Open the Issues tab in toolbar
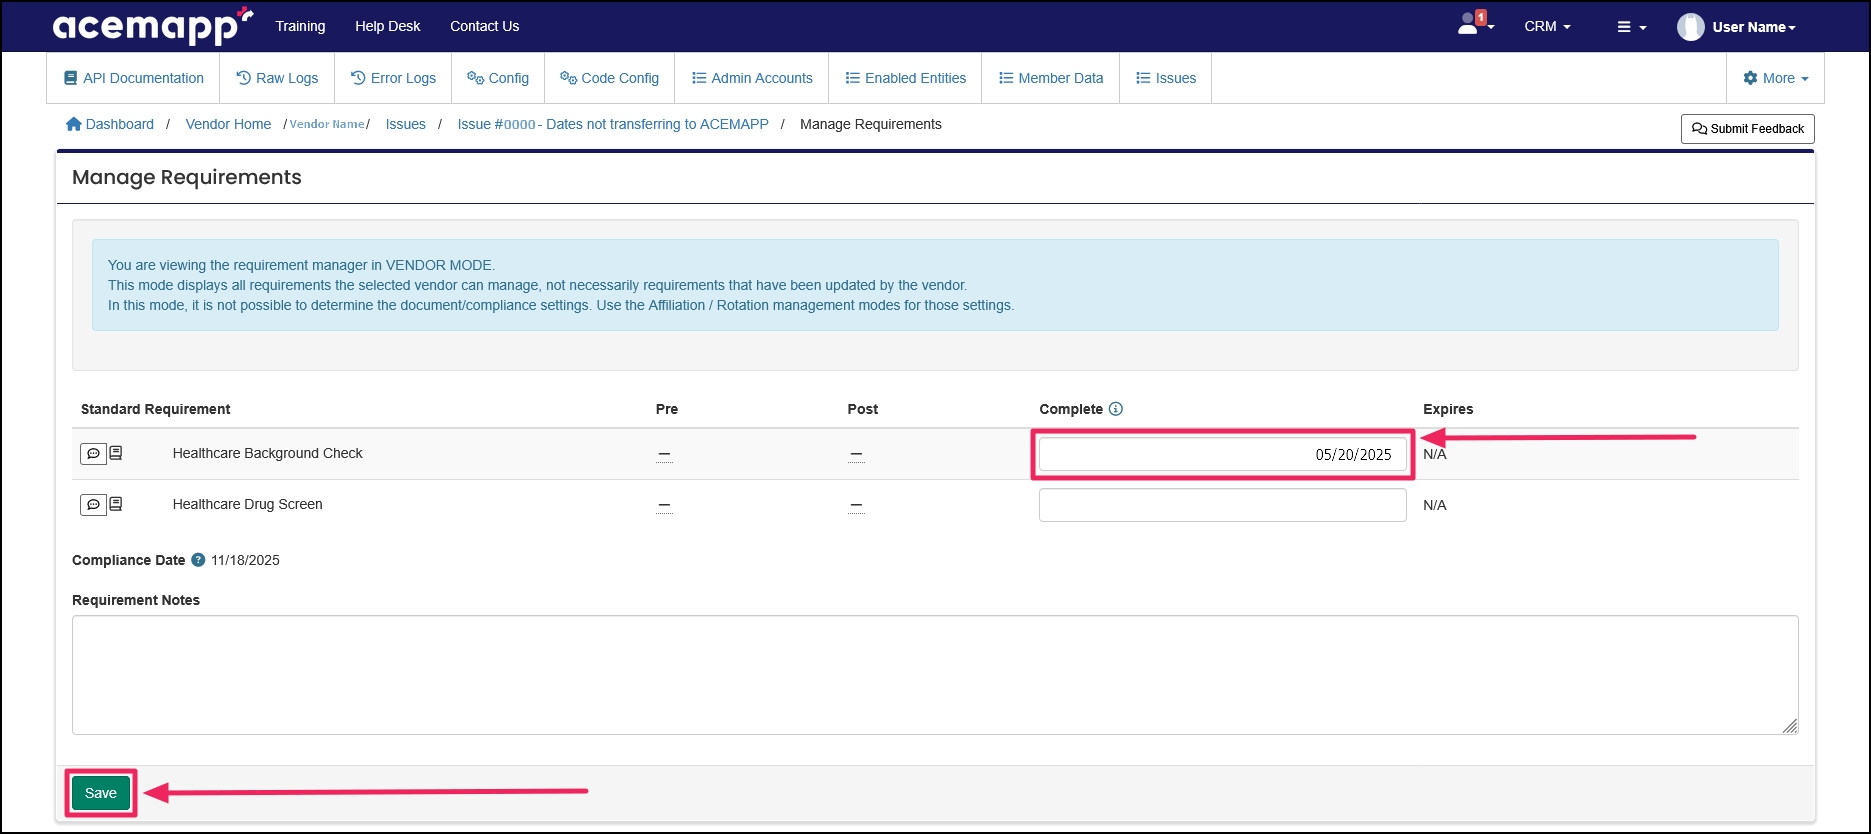This screenshot has height=834, width=1871. pos(1166,78)
